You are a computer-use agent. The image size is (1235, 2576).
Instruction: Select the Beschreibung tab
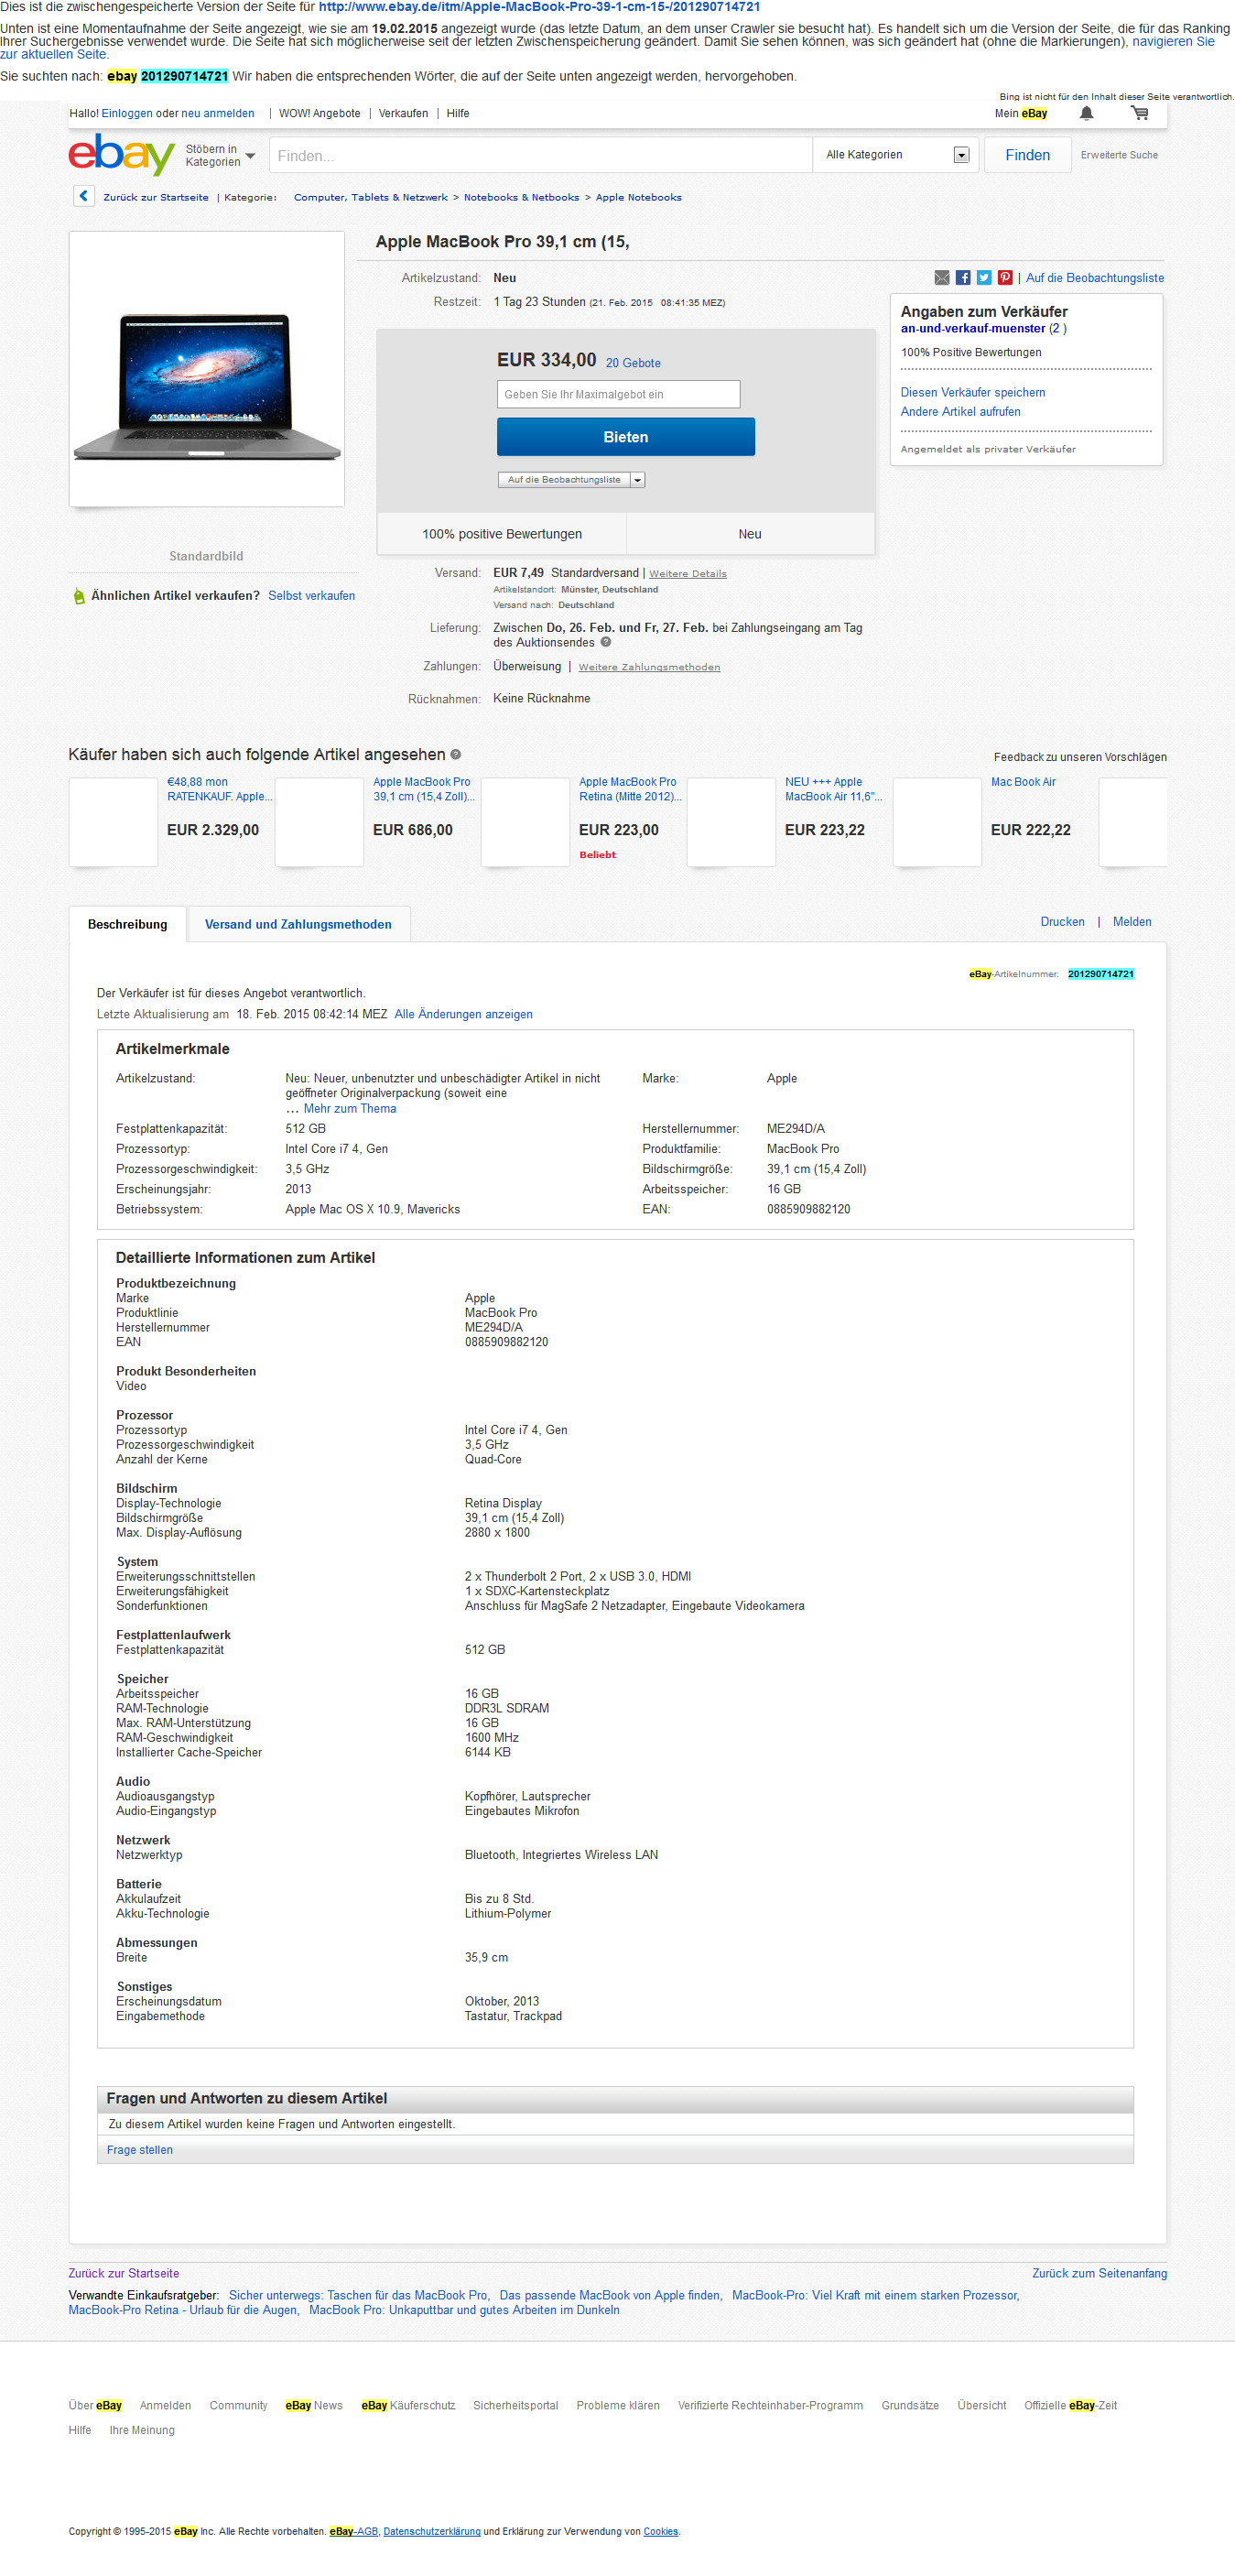coord(127,924)
